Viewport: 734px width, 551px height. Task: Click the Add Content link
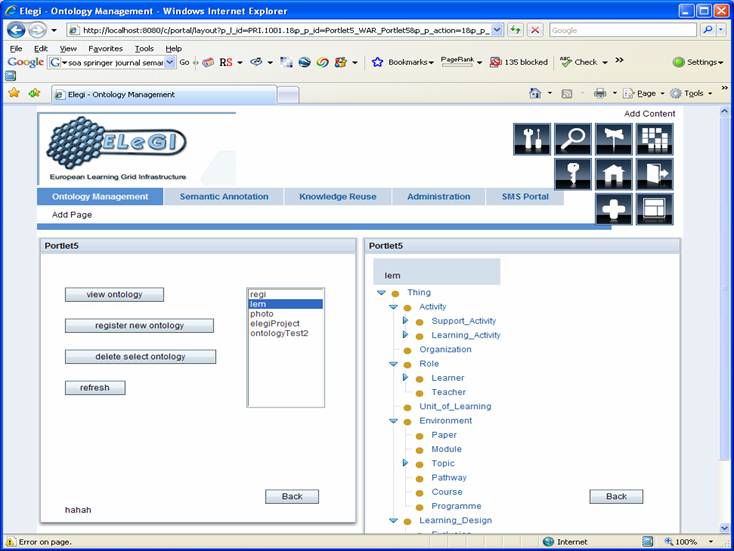click(649, 114)
